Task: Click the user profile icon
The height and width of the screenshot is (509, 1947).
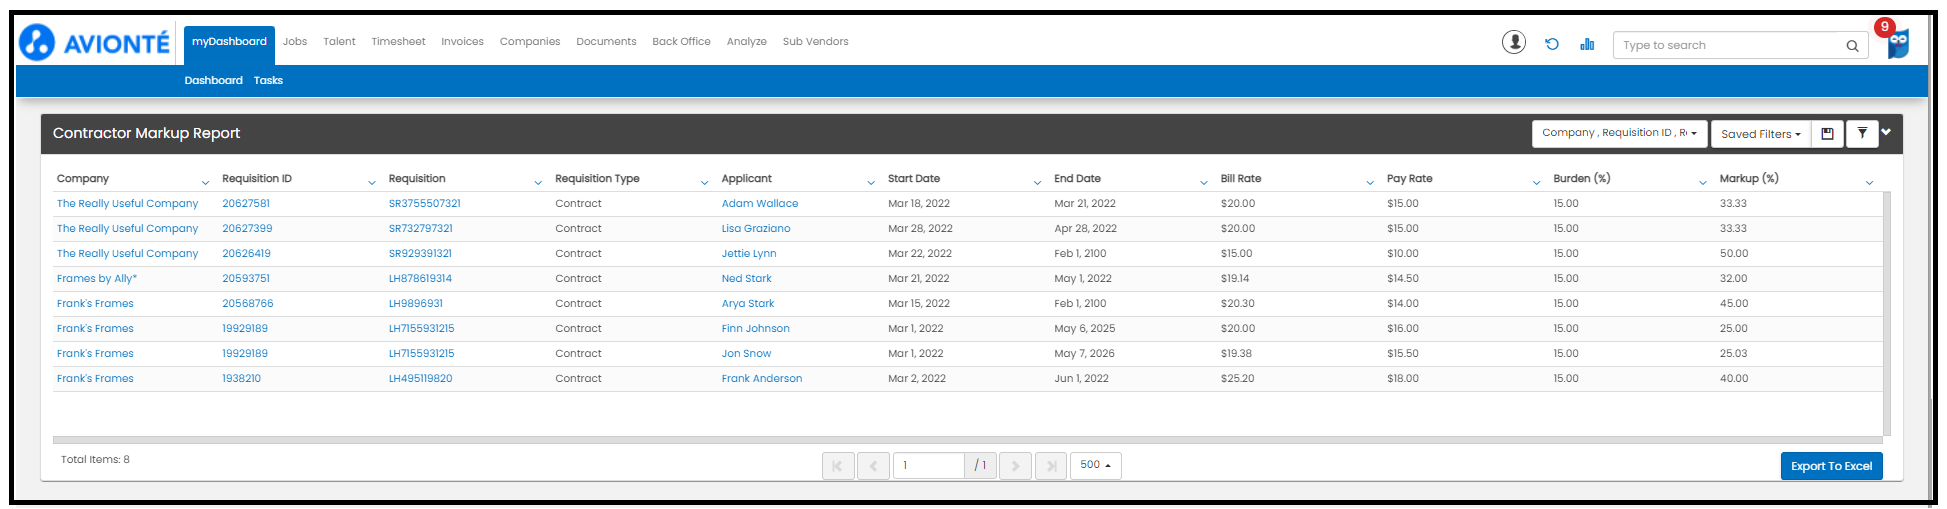Action: (x=1513, y=42)
